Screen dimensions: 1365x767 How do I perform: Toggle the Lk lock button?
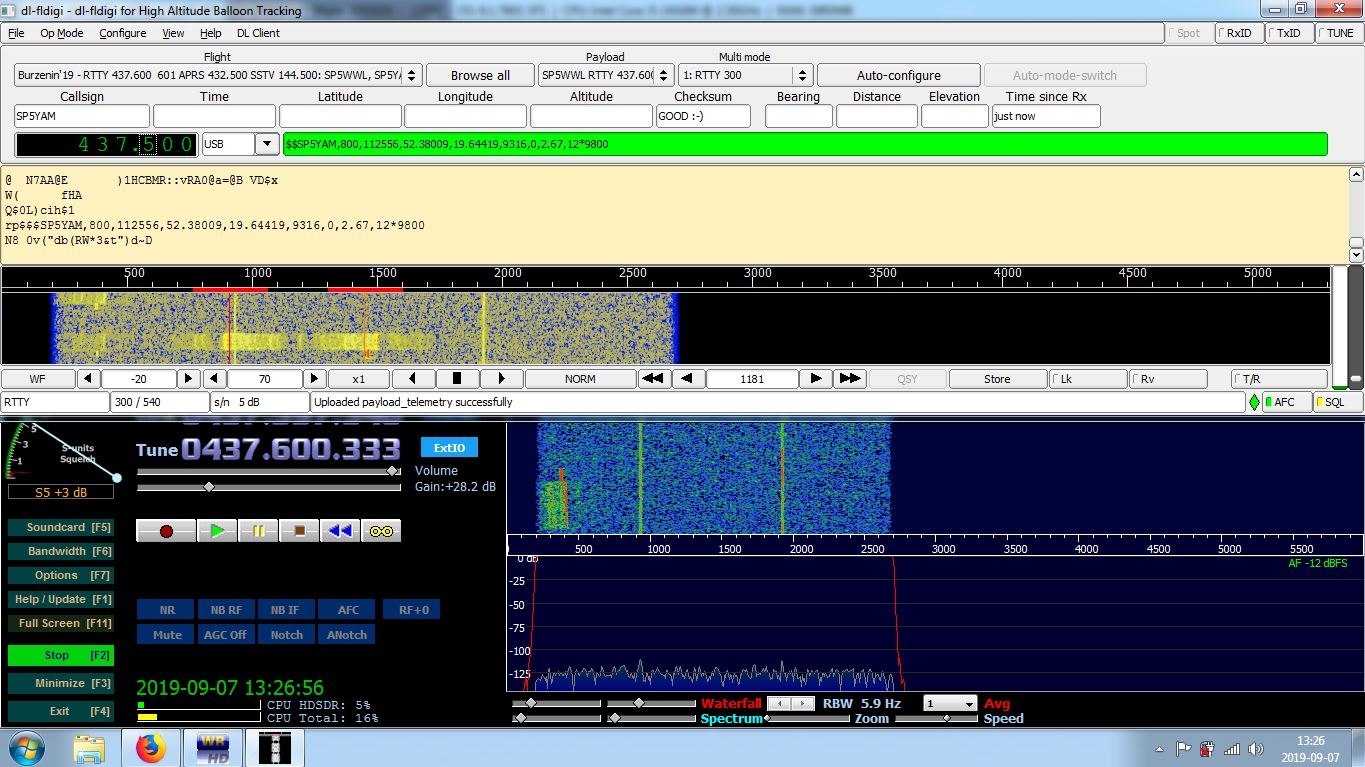click(1088, 379)
